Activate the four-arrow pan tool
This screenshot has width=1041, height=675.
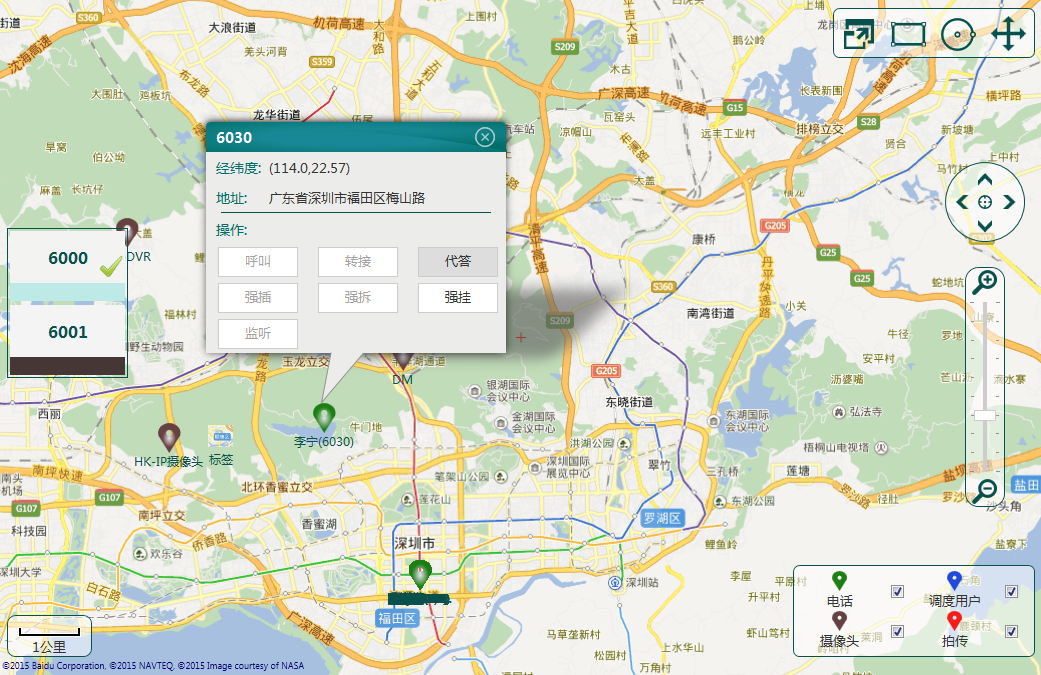[x=1009, y=34]
